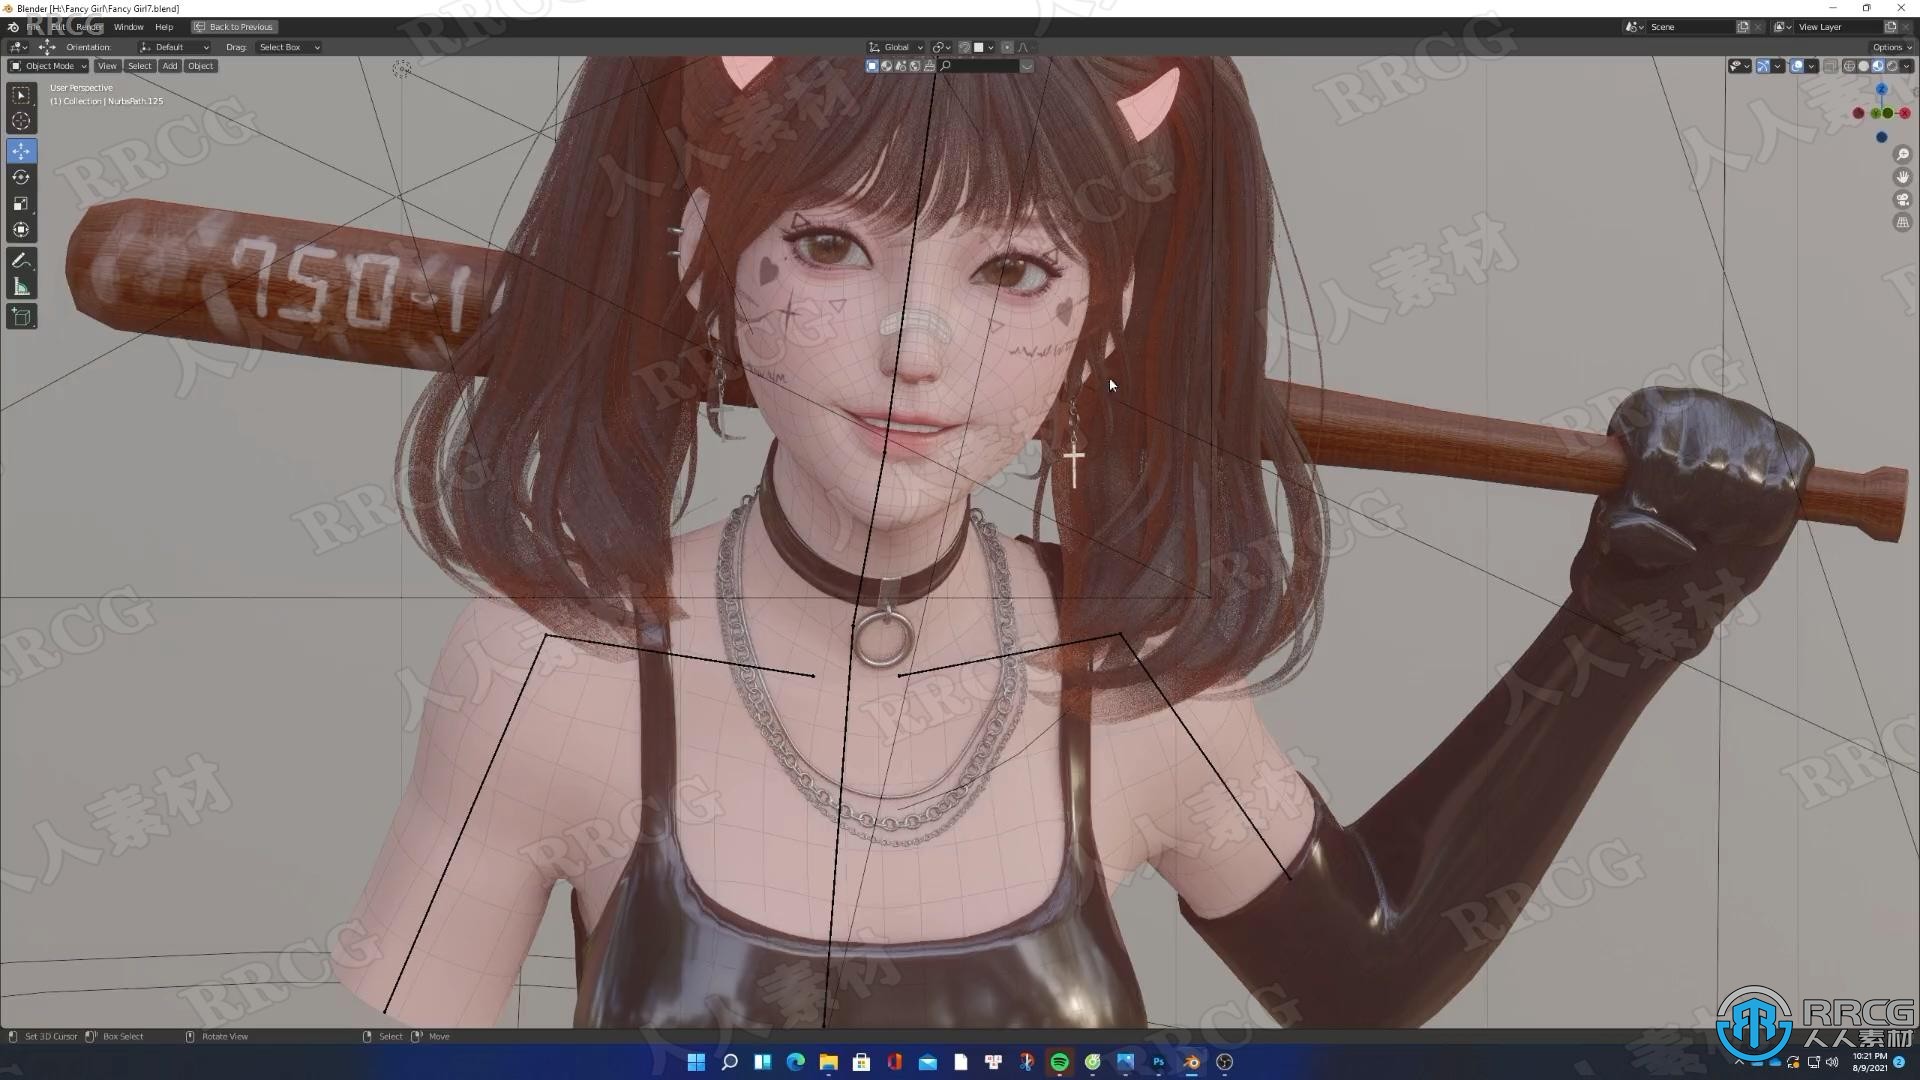Viewport: 1920px width, 1080px height.
Task: Toggle viewport gizmos visibility
Action: coord(1763,66)
